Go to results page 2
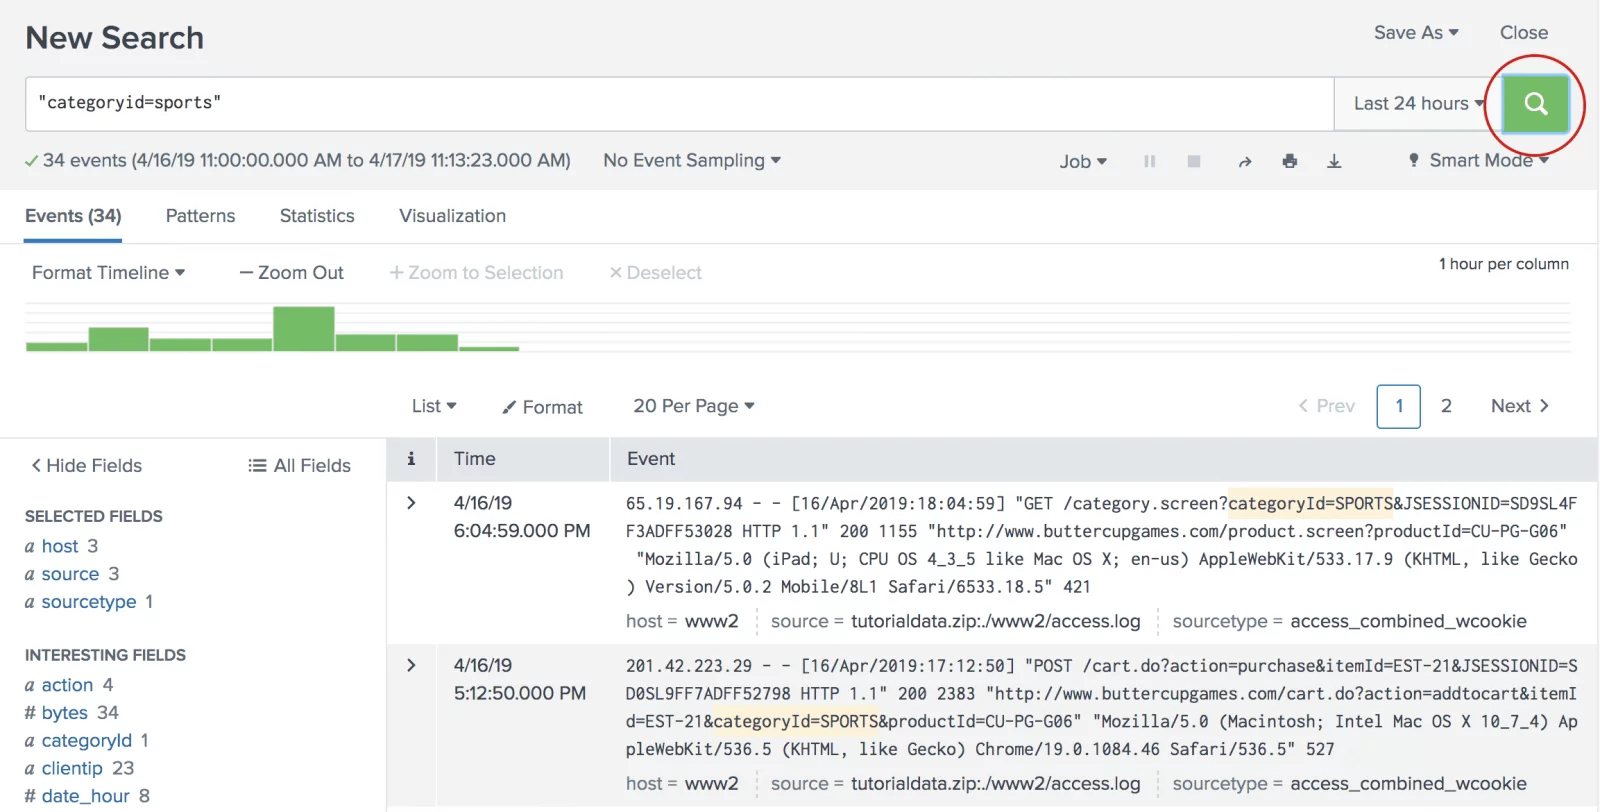The height and width of the screenshot is (812, 1600). [1446, 406]
